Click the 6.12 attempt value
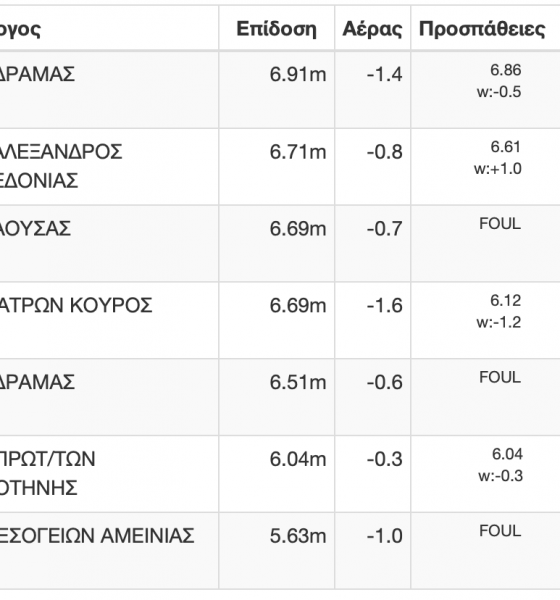This screenshot has width=560, height=600. pos(506,301)
